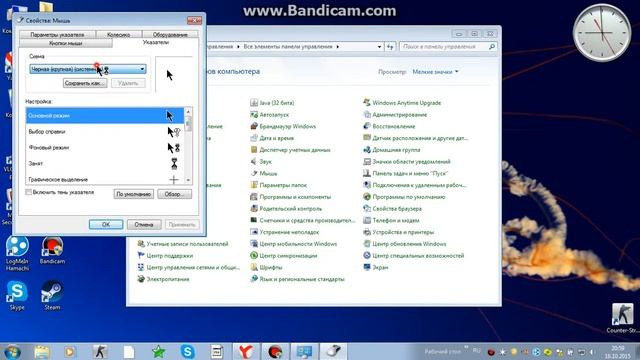Open Автозапуск in Control Panel
The height and width of the screenshot is (360, 640).
point(269,115)
